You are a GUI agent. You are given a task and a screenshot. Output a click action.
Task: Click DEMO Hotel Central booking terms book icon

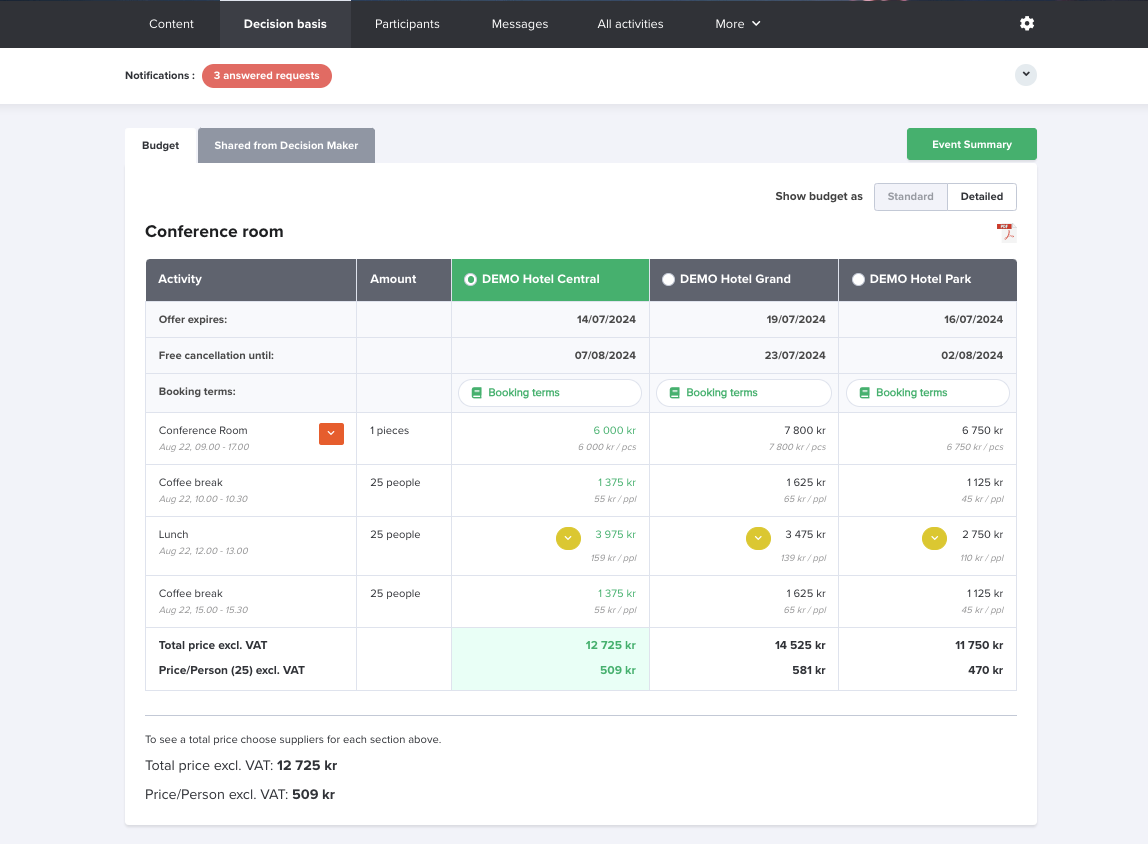point(477,393)
